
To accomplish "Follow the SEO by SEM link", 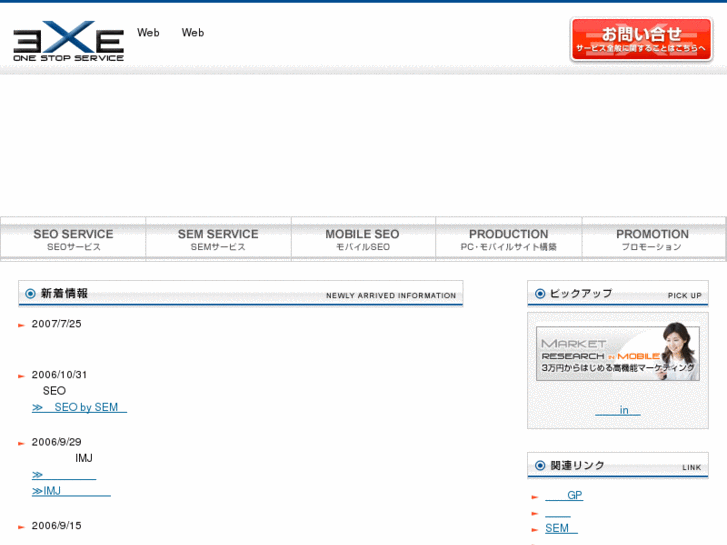I will point(79,407).
